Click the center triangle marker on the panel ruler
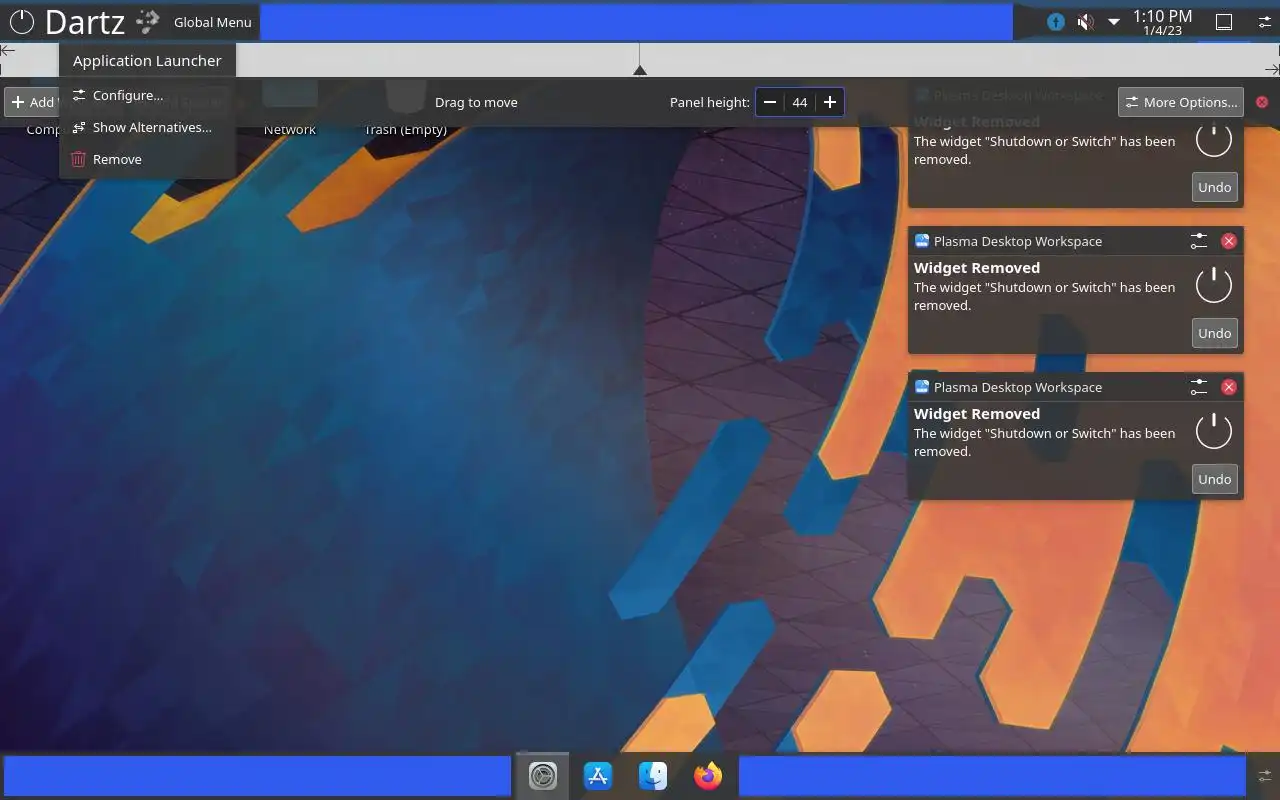 (640, 70)
